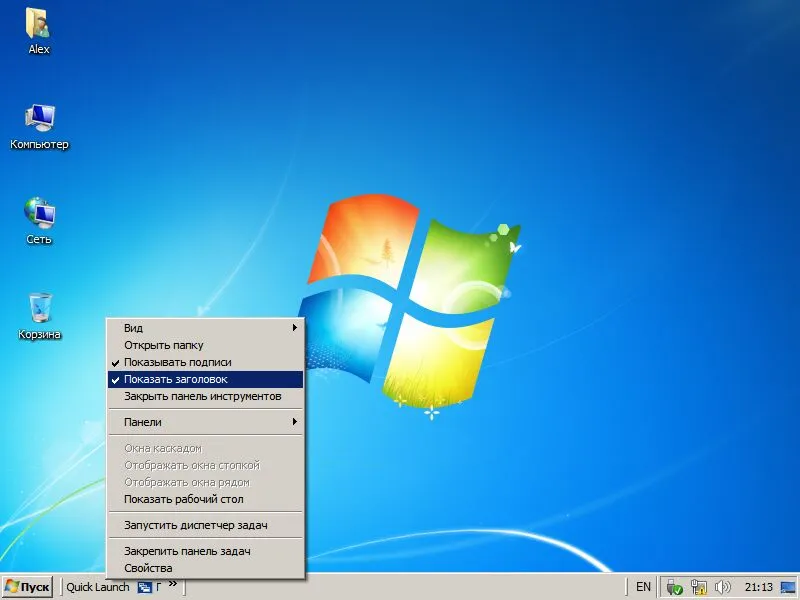Image resolution: width=800 pixels, height=600 pixels.
Task: Click the Quick Launch switch-windows icon
Action: (x=145, y=587)
